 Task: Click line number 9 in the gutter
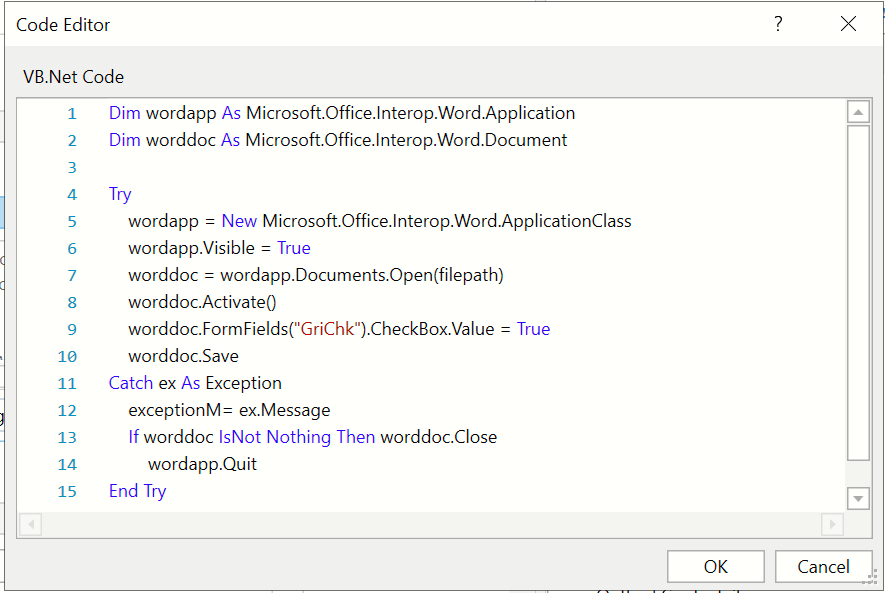click(71, 329)
